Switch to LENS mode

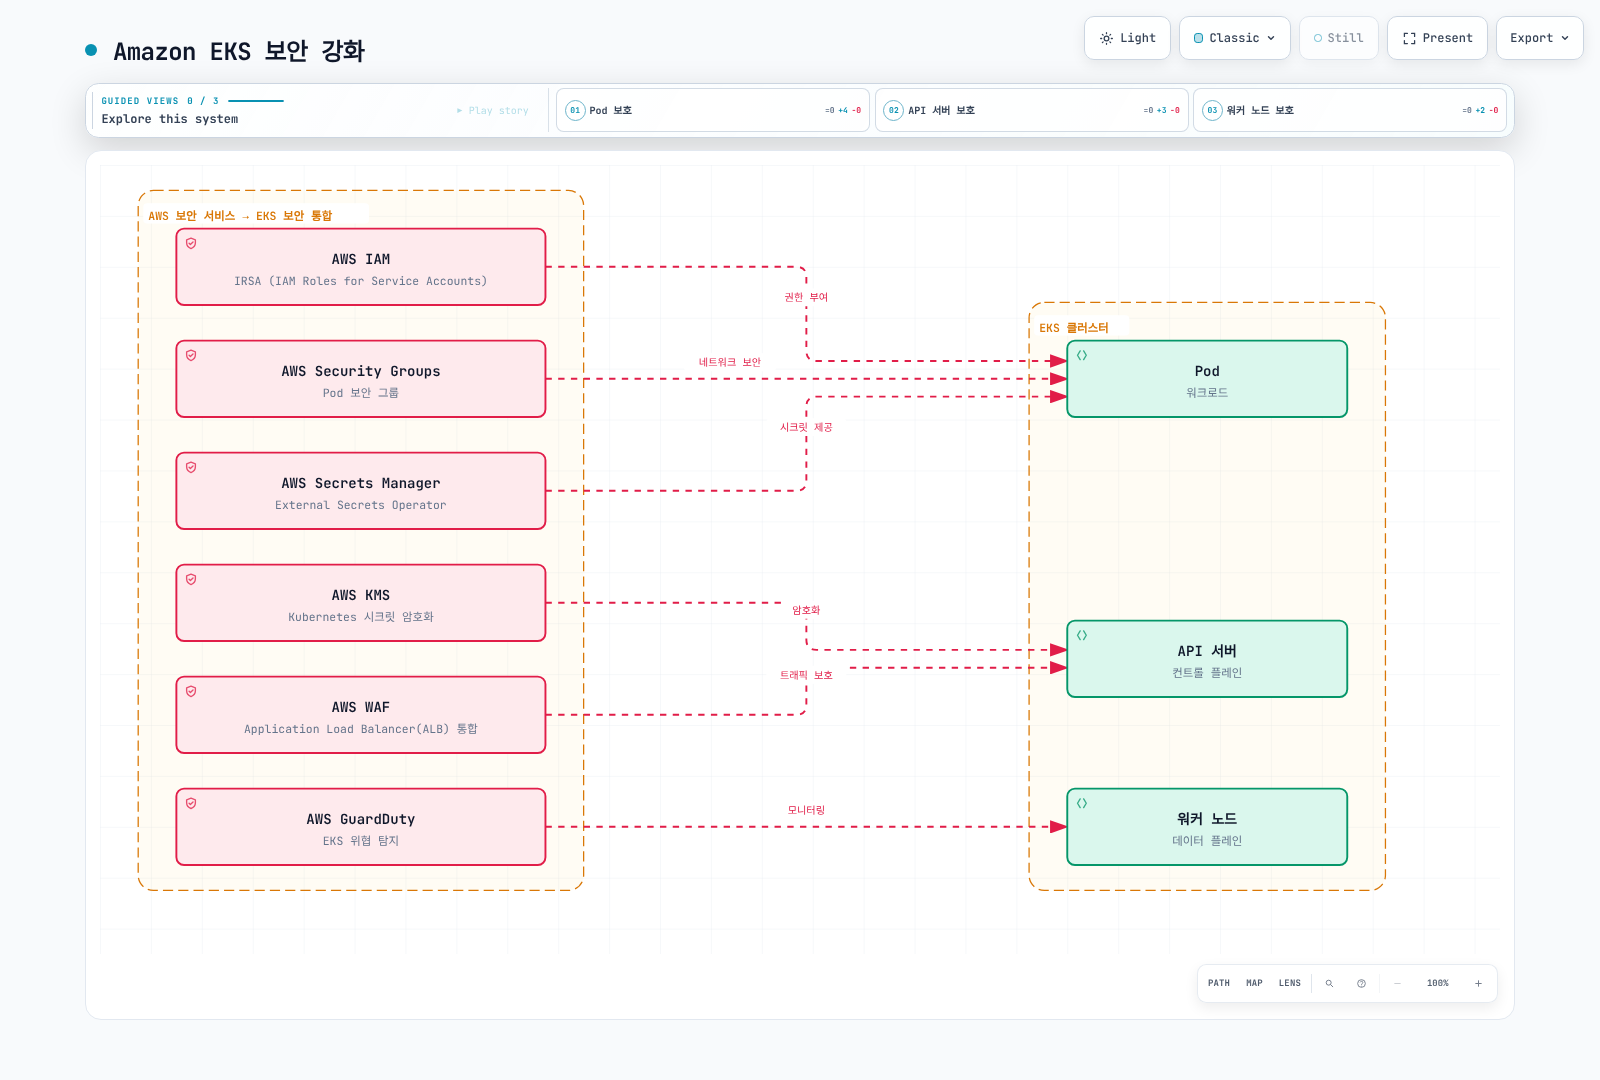point(1290,983)
